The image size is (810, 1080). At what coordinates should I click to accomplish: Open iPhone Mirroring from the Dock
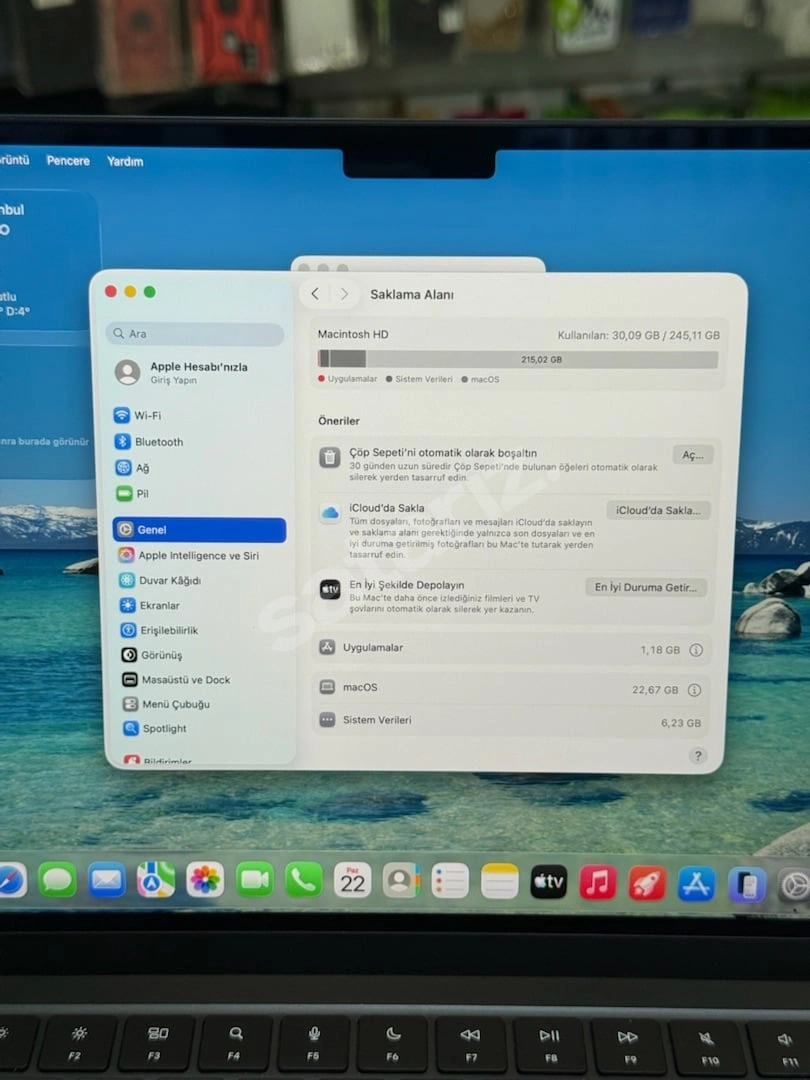(747, 885)
